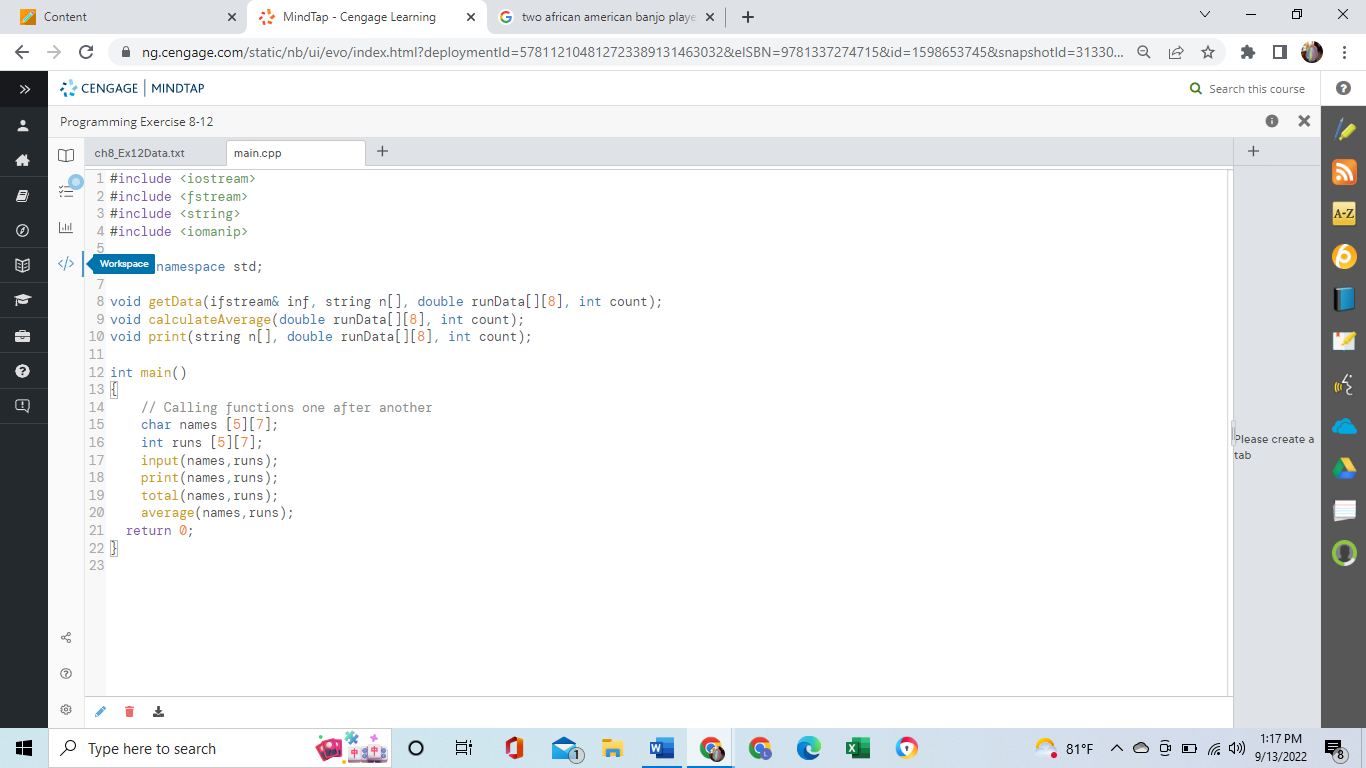
Task: Open the compass navigation icon
Action: pos(23,231)
